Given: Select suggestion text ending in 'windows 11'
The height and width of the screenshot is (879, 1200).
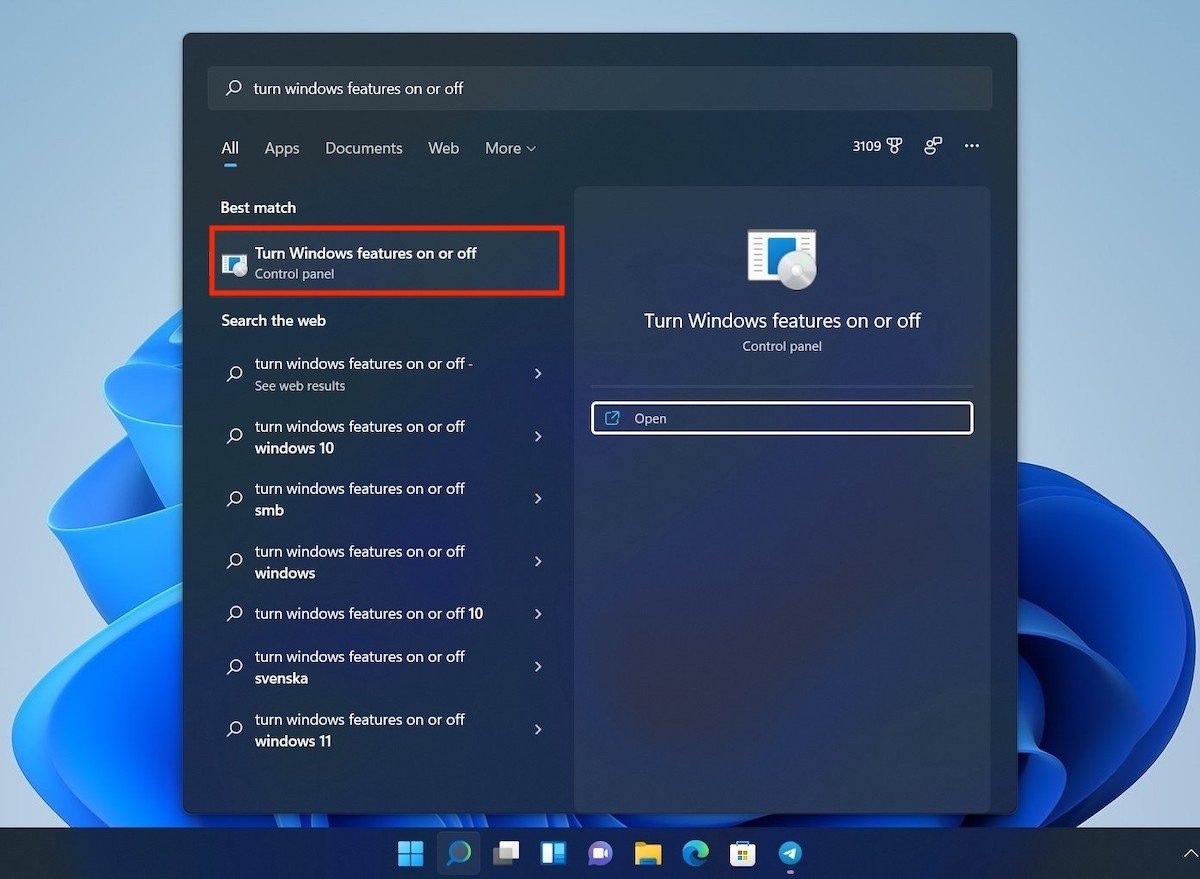Looking at the screenshot, I should pos(360,730).
